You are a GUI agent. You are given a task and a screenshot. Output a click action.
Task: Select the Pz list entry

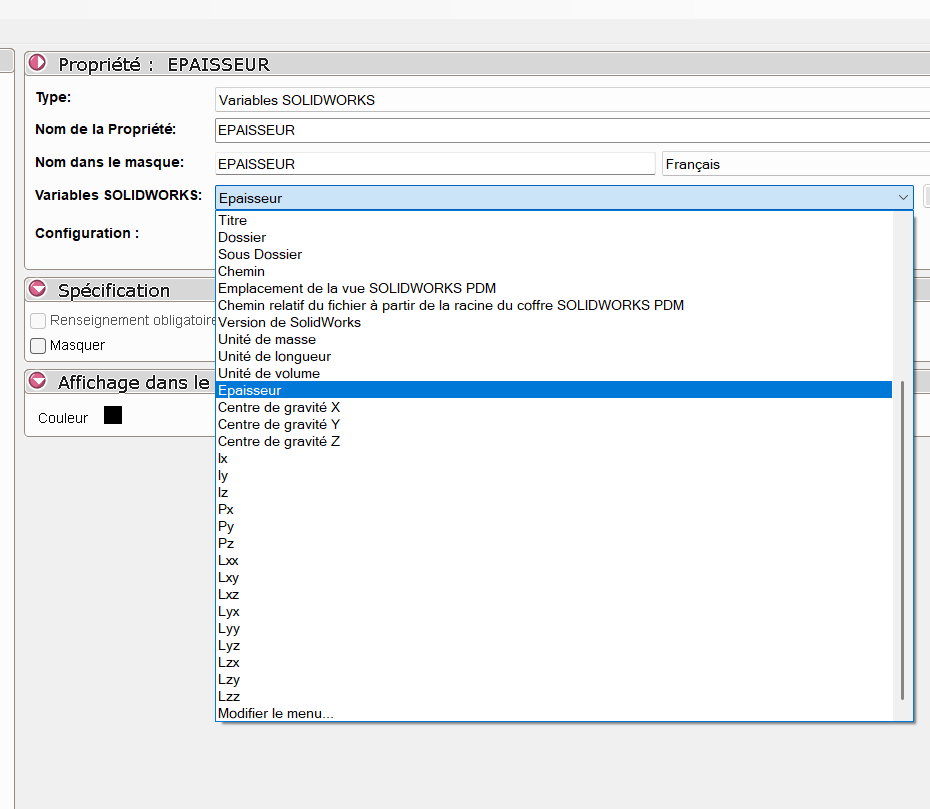tap(554, 543)
